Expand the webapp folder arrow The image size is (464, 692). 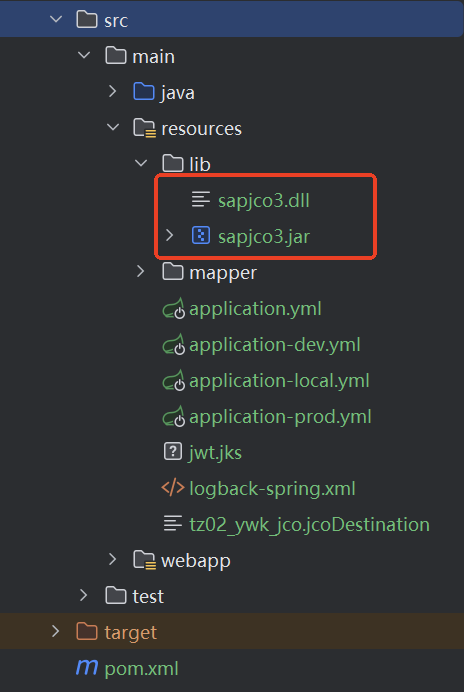113,559
